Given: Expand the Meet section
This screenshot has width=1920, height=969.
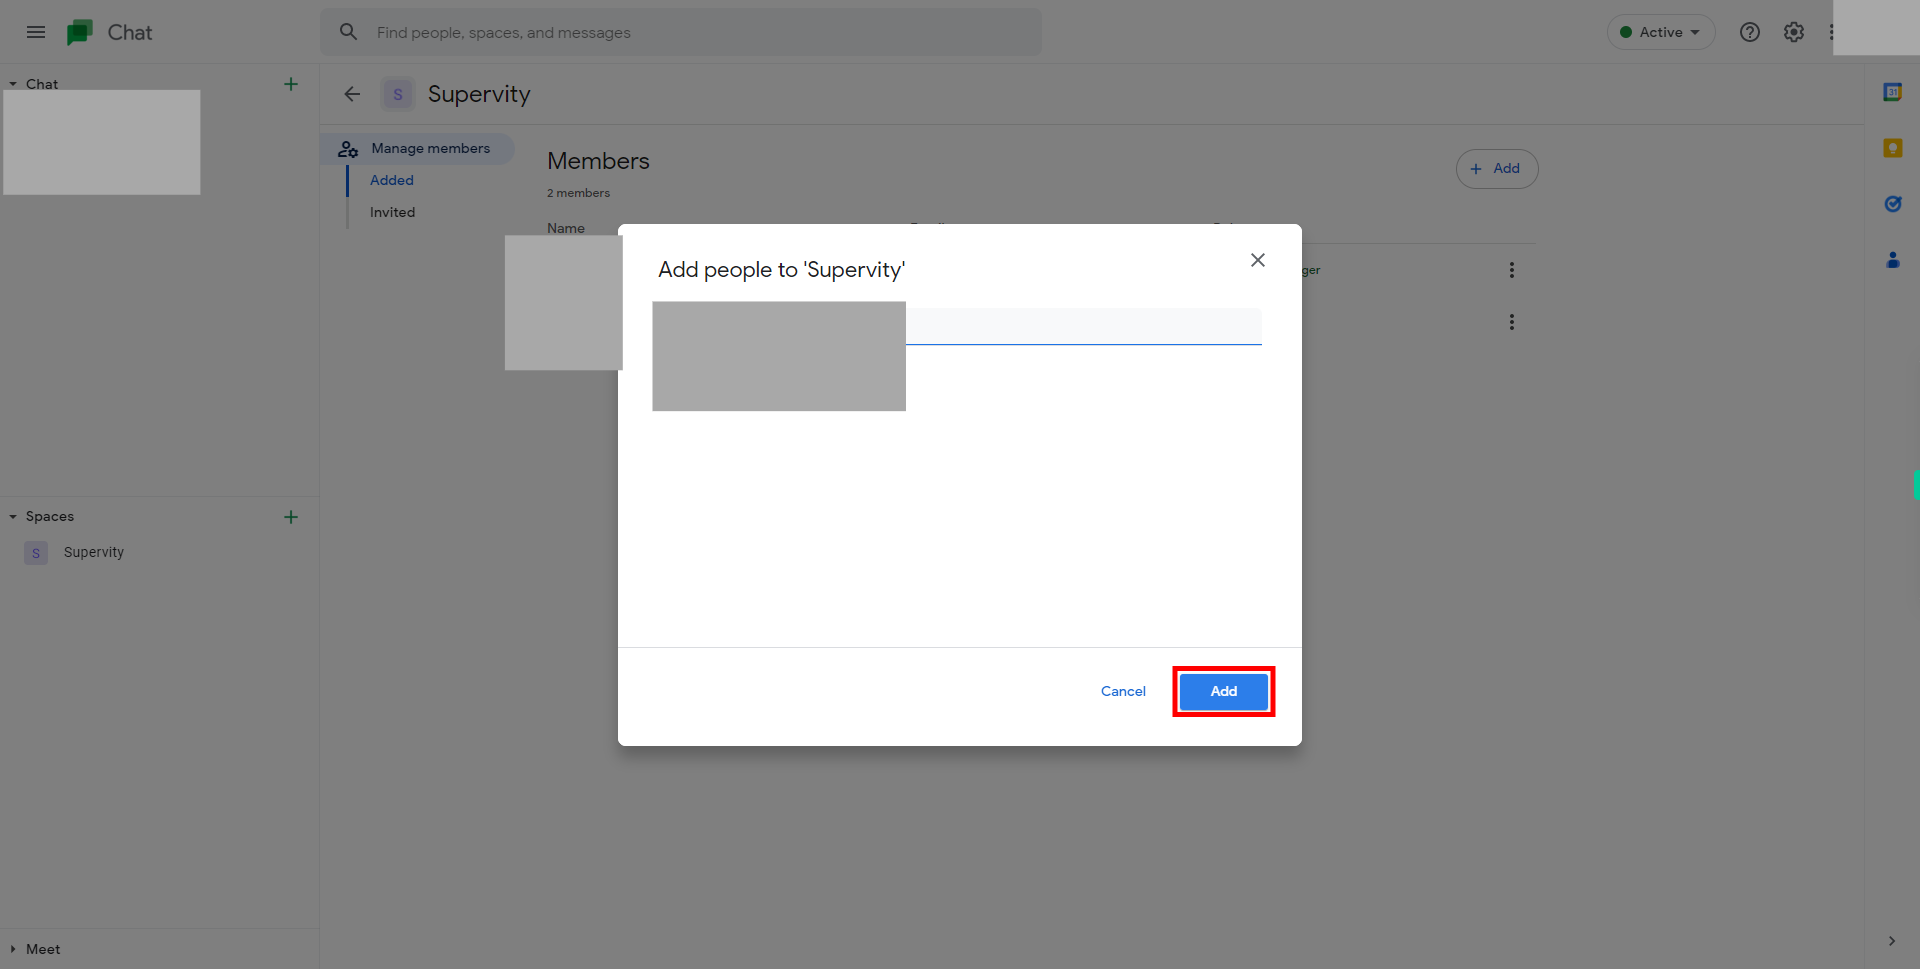Looking at the screenshot, I should [13, 949].
